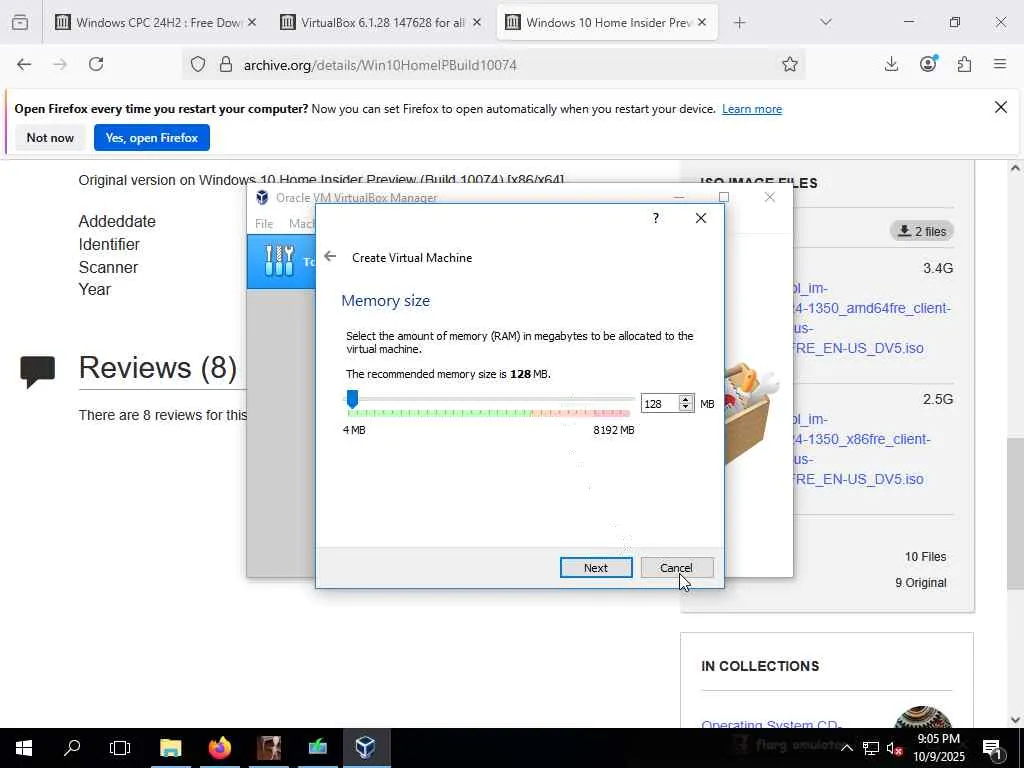This screenshot has width=1024, height=768.
Task: Close the Windows 10 Home Insider tab
Action: pos(702,23)
